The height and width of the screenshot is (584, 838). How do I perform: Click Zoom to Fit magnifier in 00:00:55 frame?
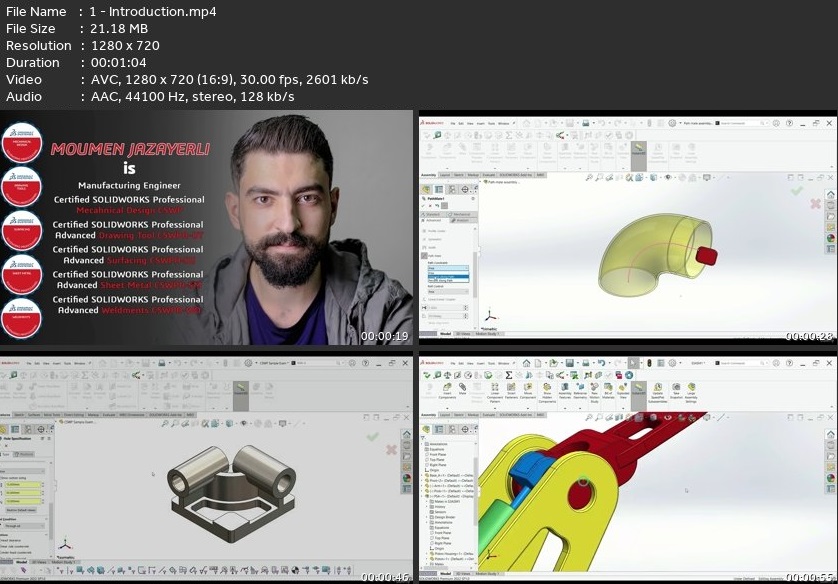(x=589, y=417)
